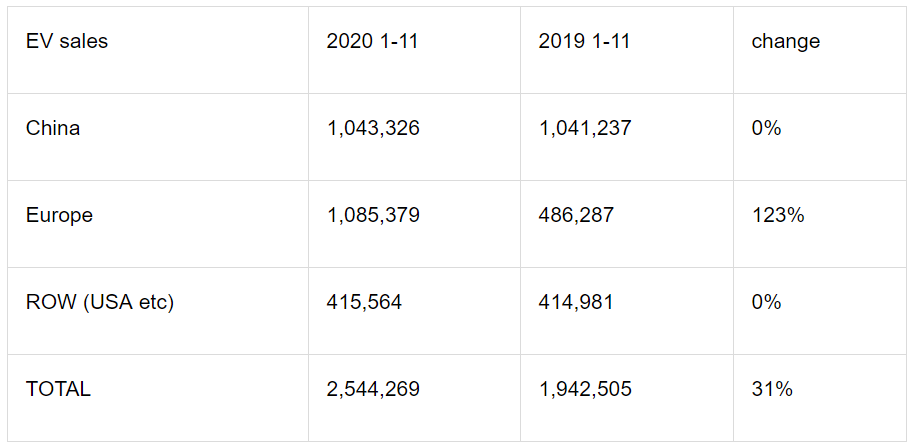This screenshot has height=447, width=918.
Task: Click the "TOTAL" row label
Action: (x=58, y=389)
